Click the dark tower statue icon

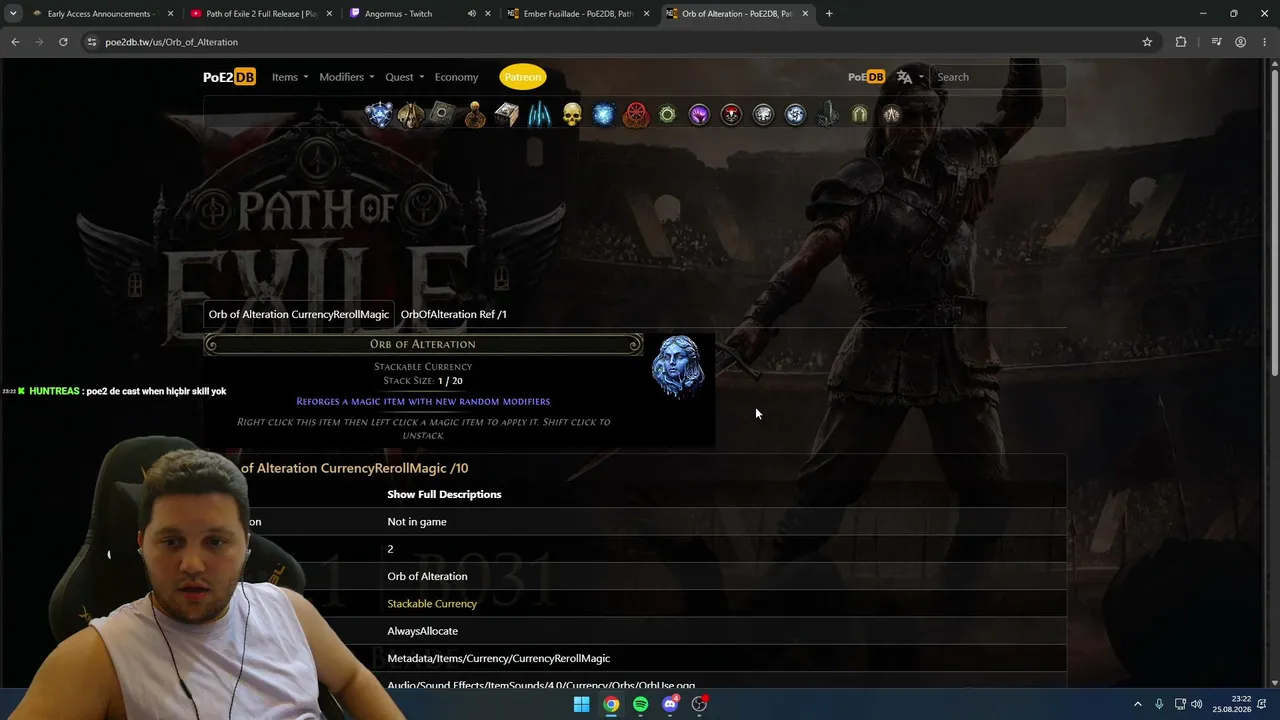[828, 115]
